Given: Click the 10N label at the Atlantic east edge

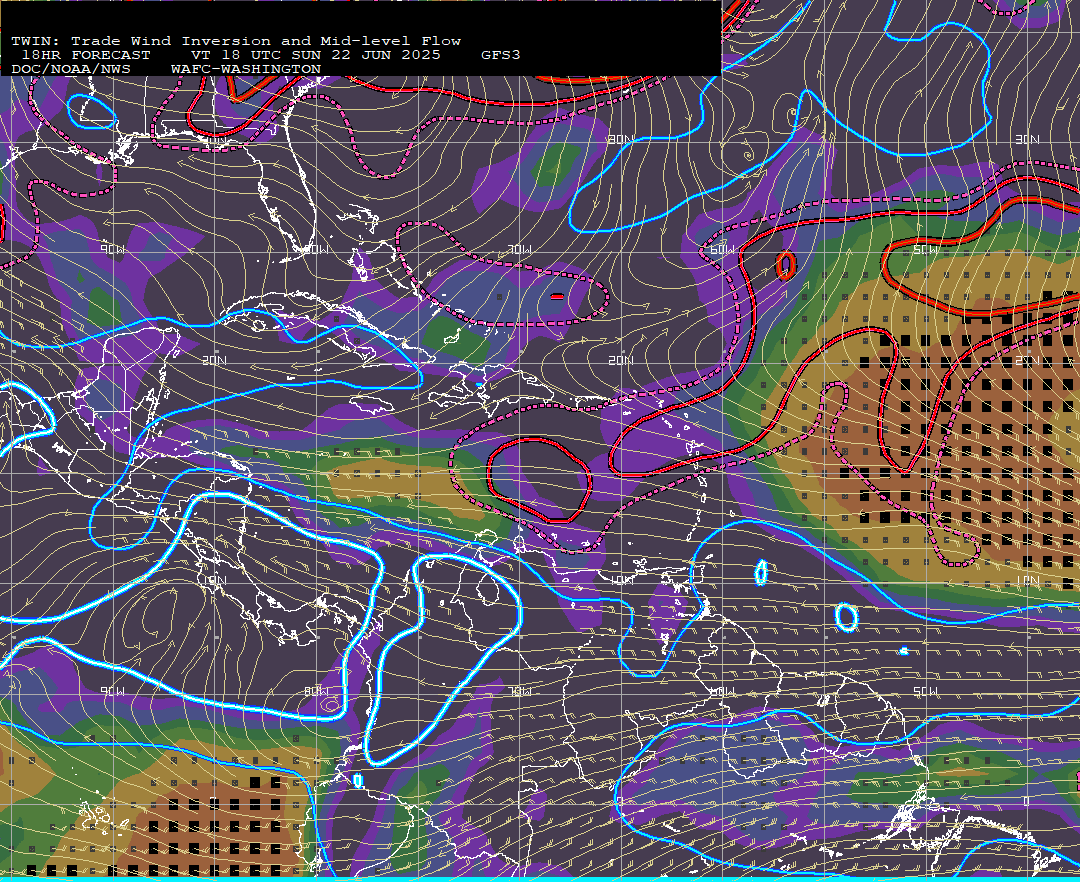Looking at the screenshot, I should click(1027, 580).
